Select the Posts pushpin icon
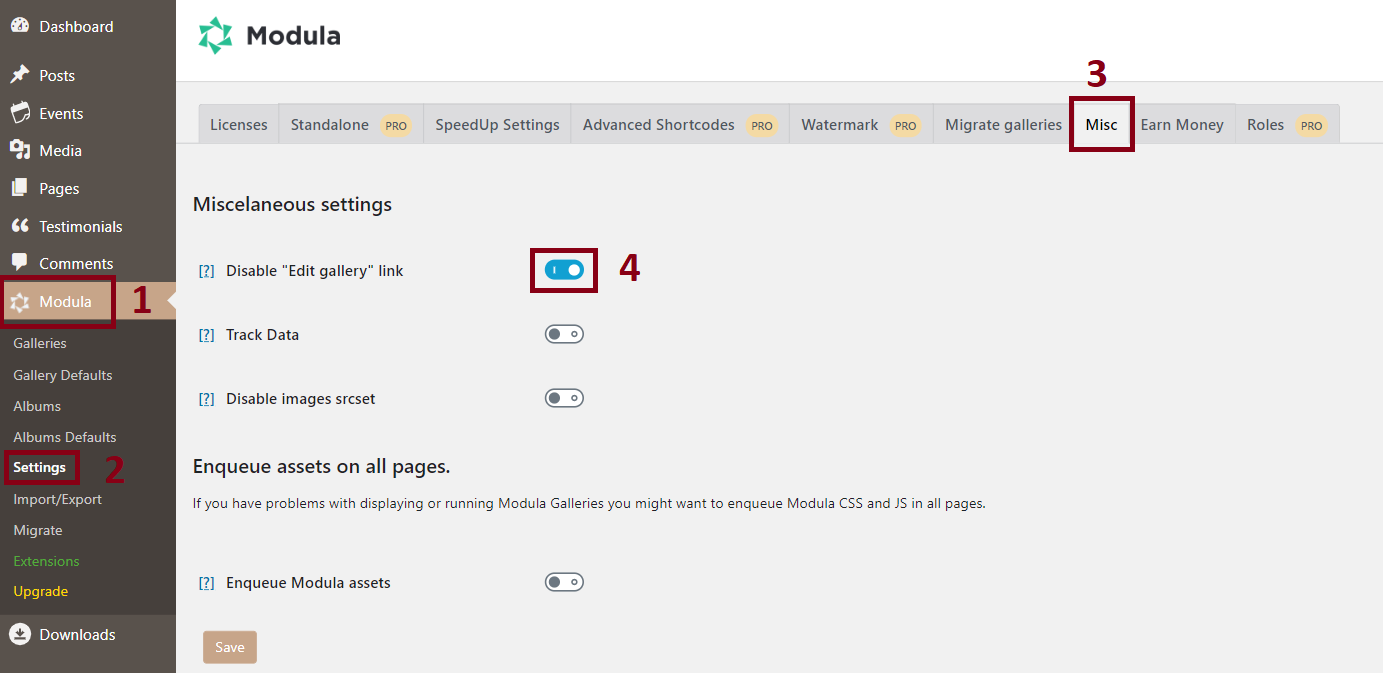Image resolution: width=1383 pixels, height=673 pixels. pyautogui.click(x=20, y=74)
